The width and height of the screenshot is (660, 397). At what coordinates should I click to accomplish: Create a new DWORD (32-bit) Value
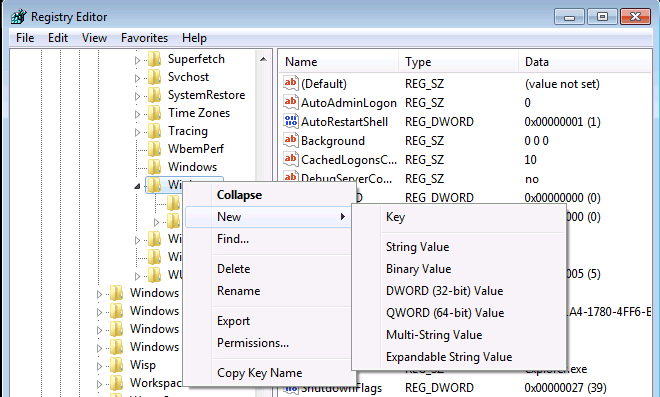tap(459, 291)
